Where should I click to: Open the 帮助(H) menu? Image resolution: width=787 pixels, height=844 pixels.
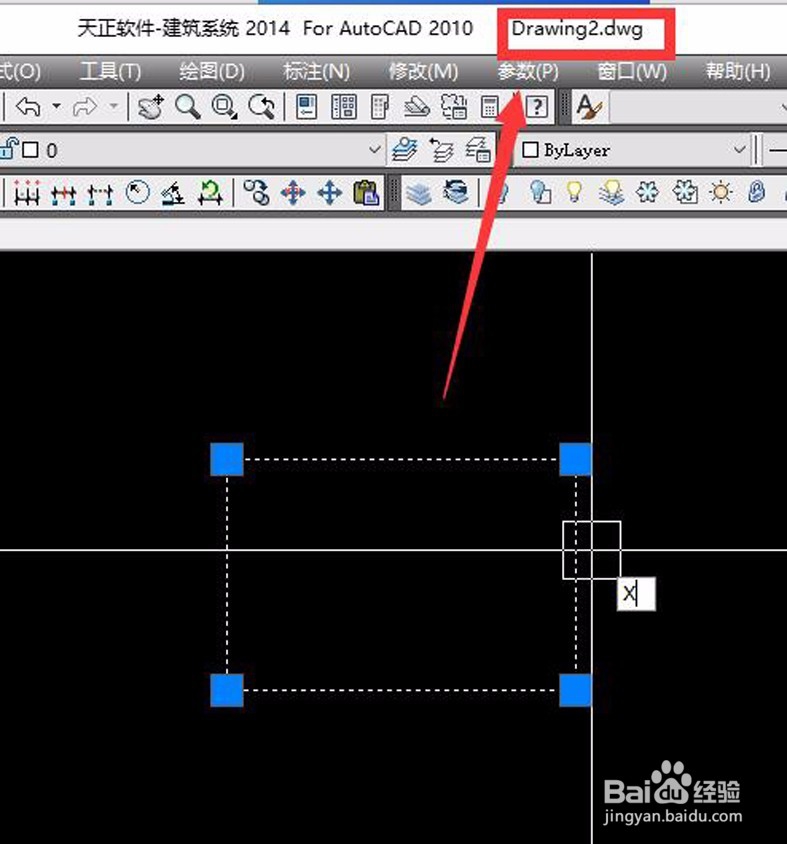738,71
